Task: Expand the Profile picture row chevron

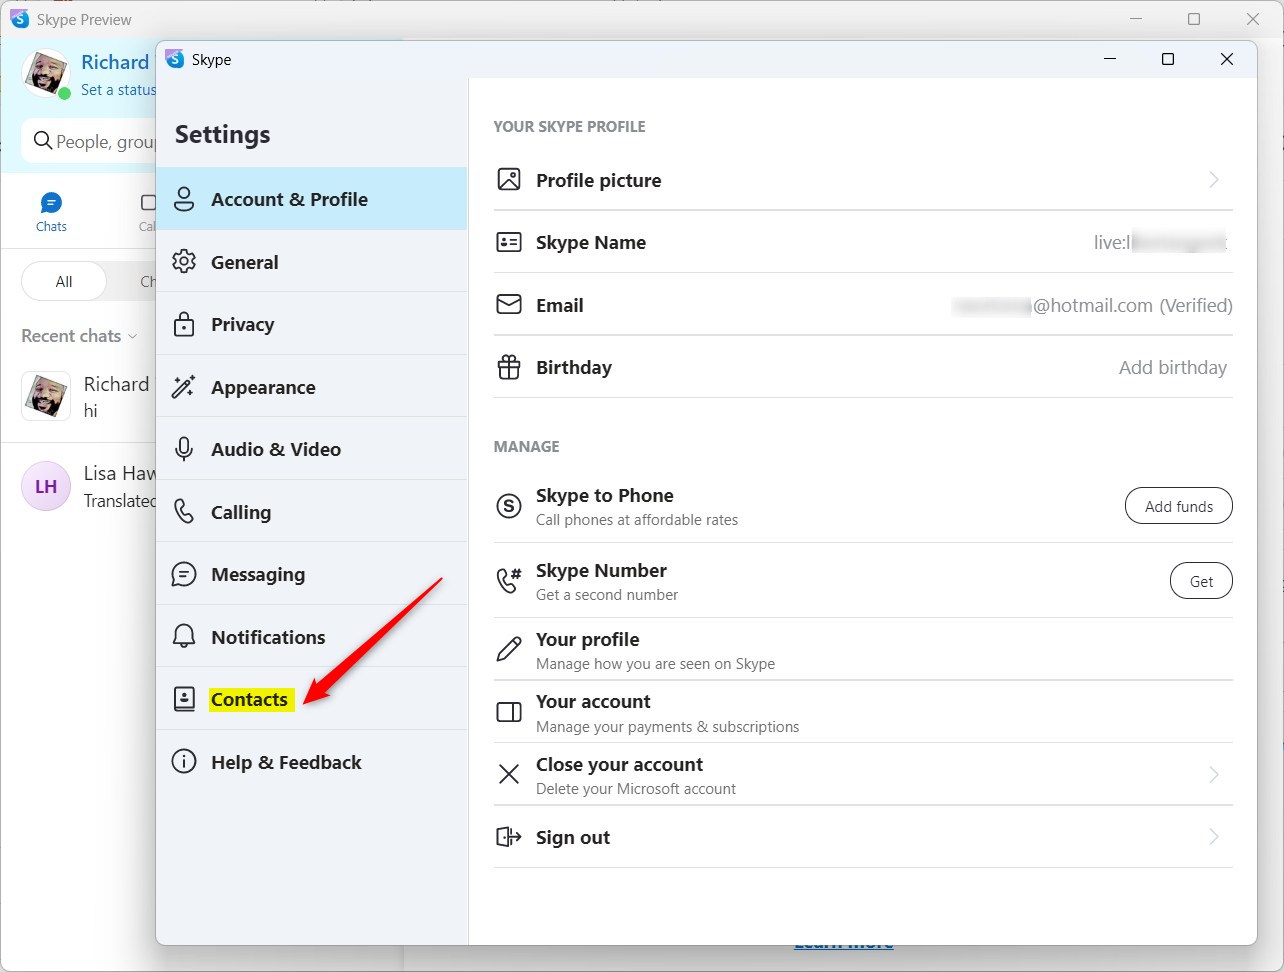Action: 1213,180
